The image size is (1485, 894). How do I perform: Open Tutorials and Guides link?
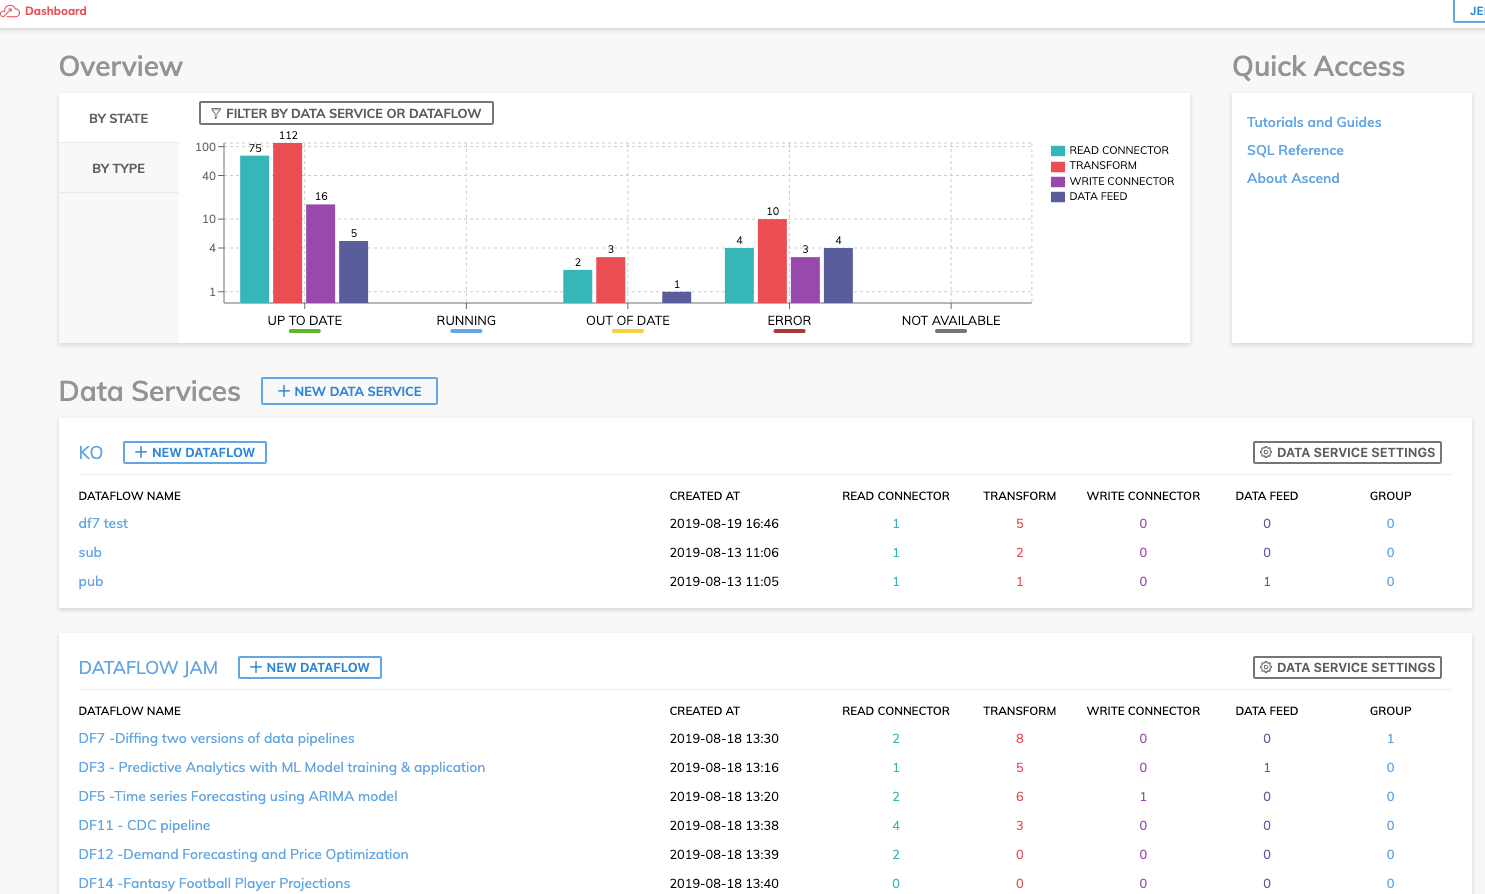(1314, 122)
